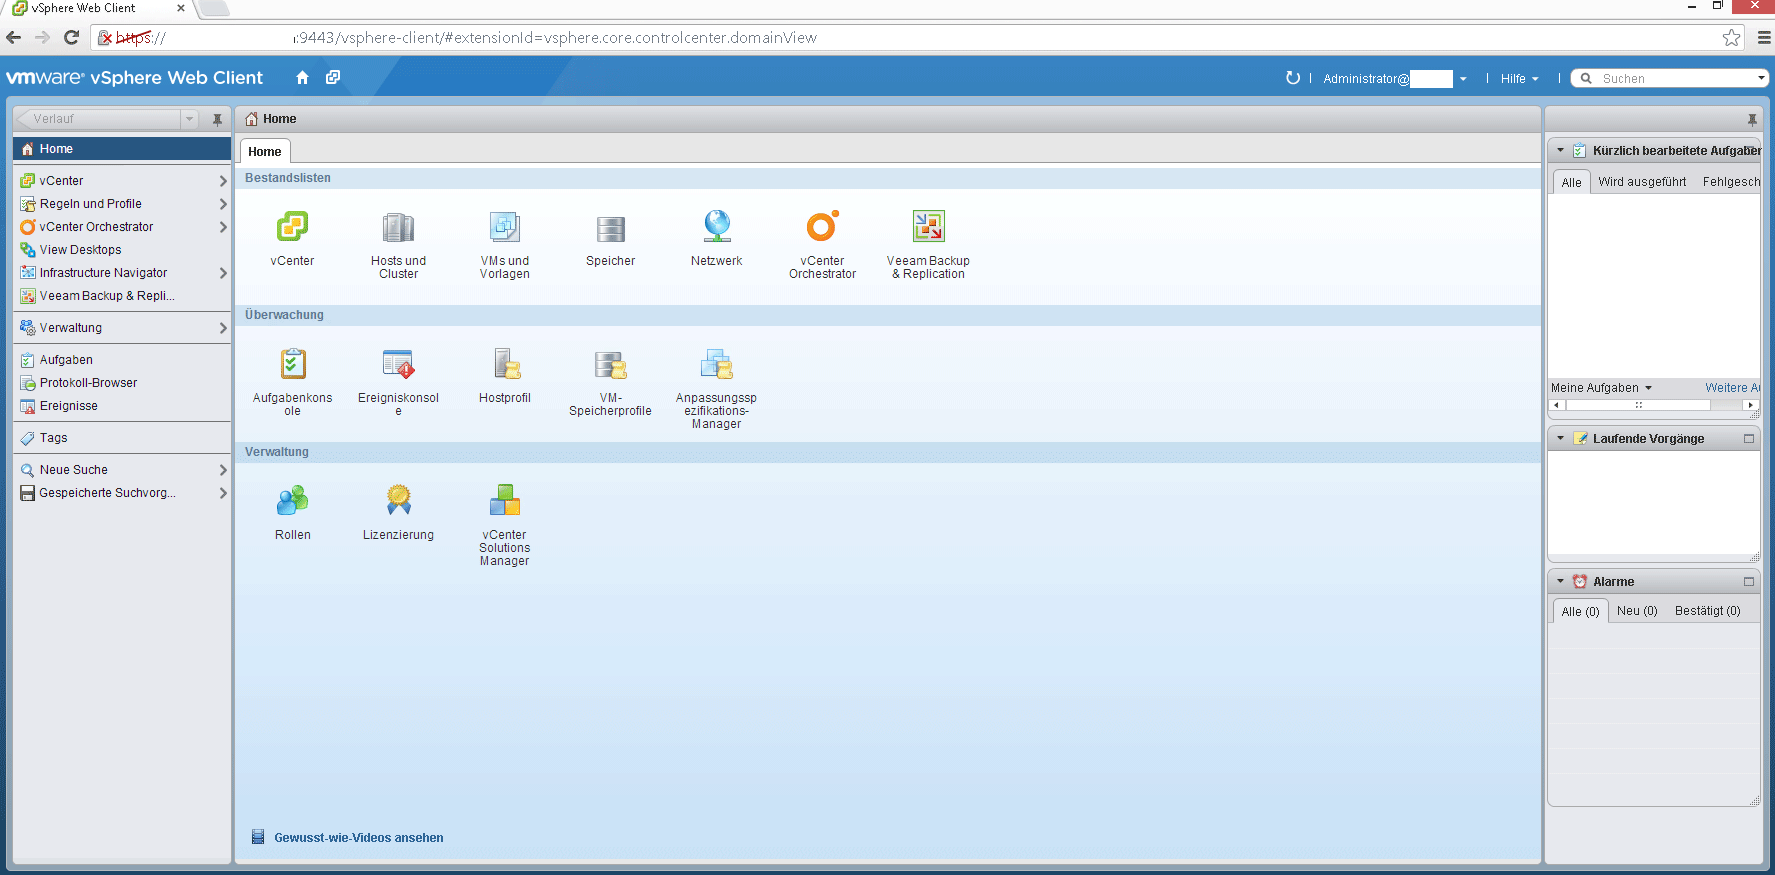Expand vCenter in the navigator

tap(223, 181)
